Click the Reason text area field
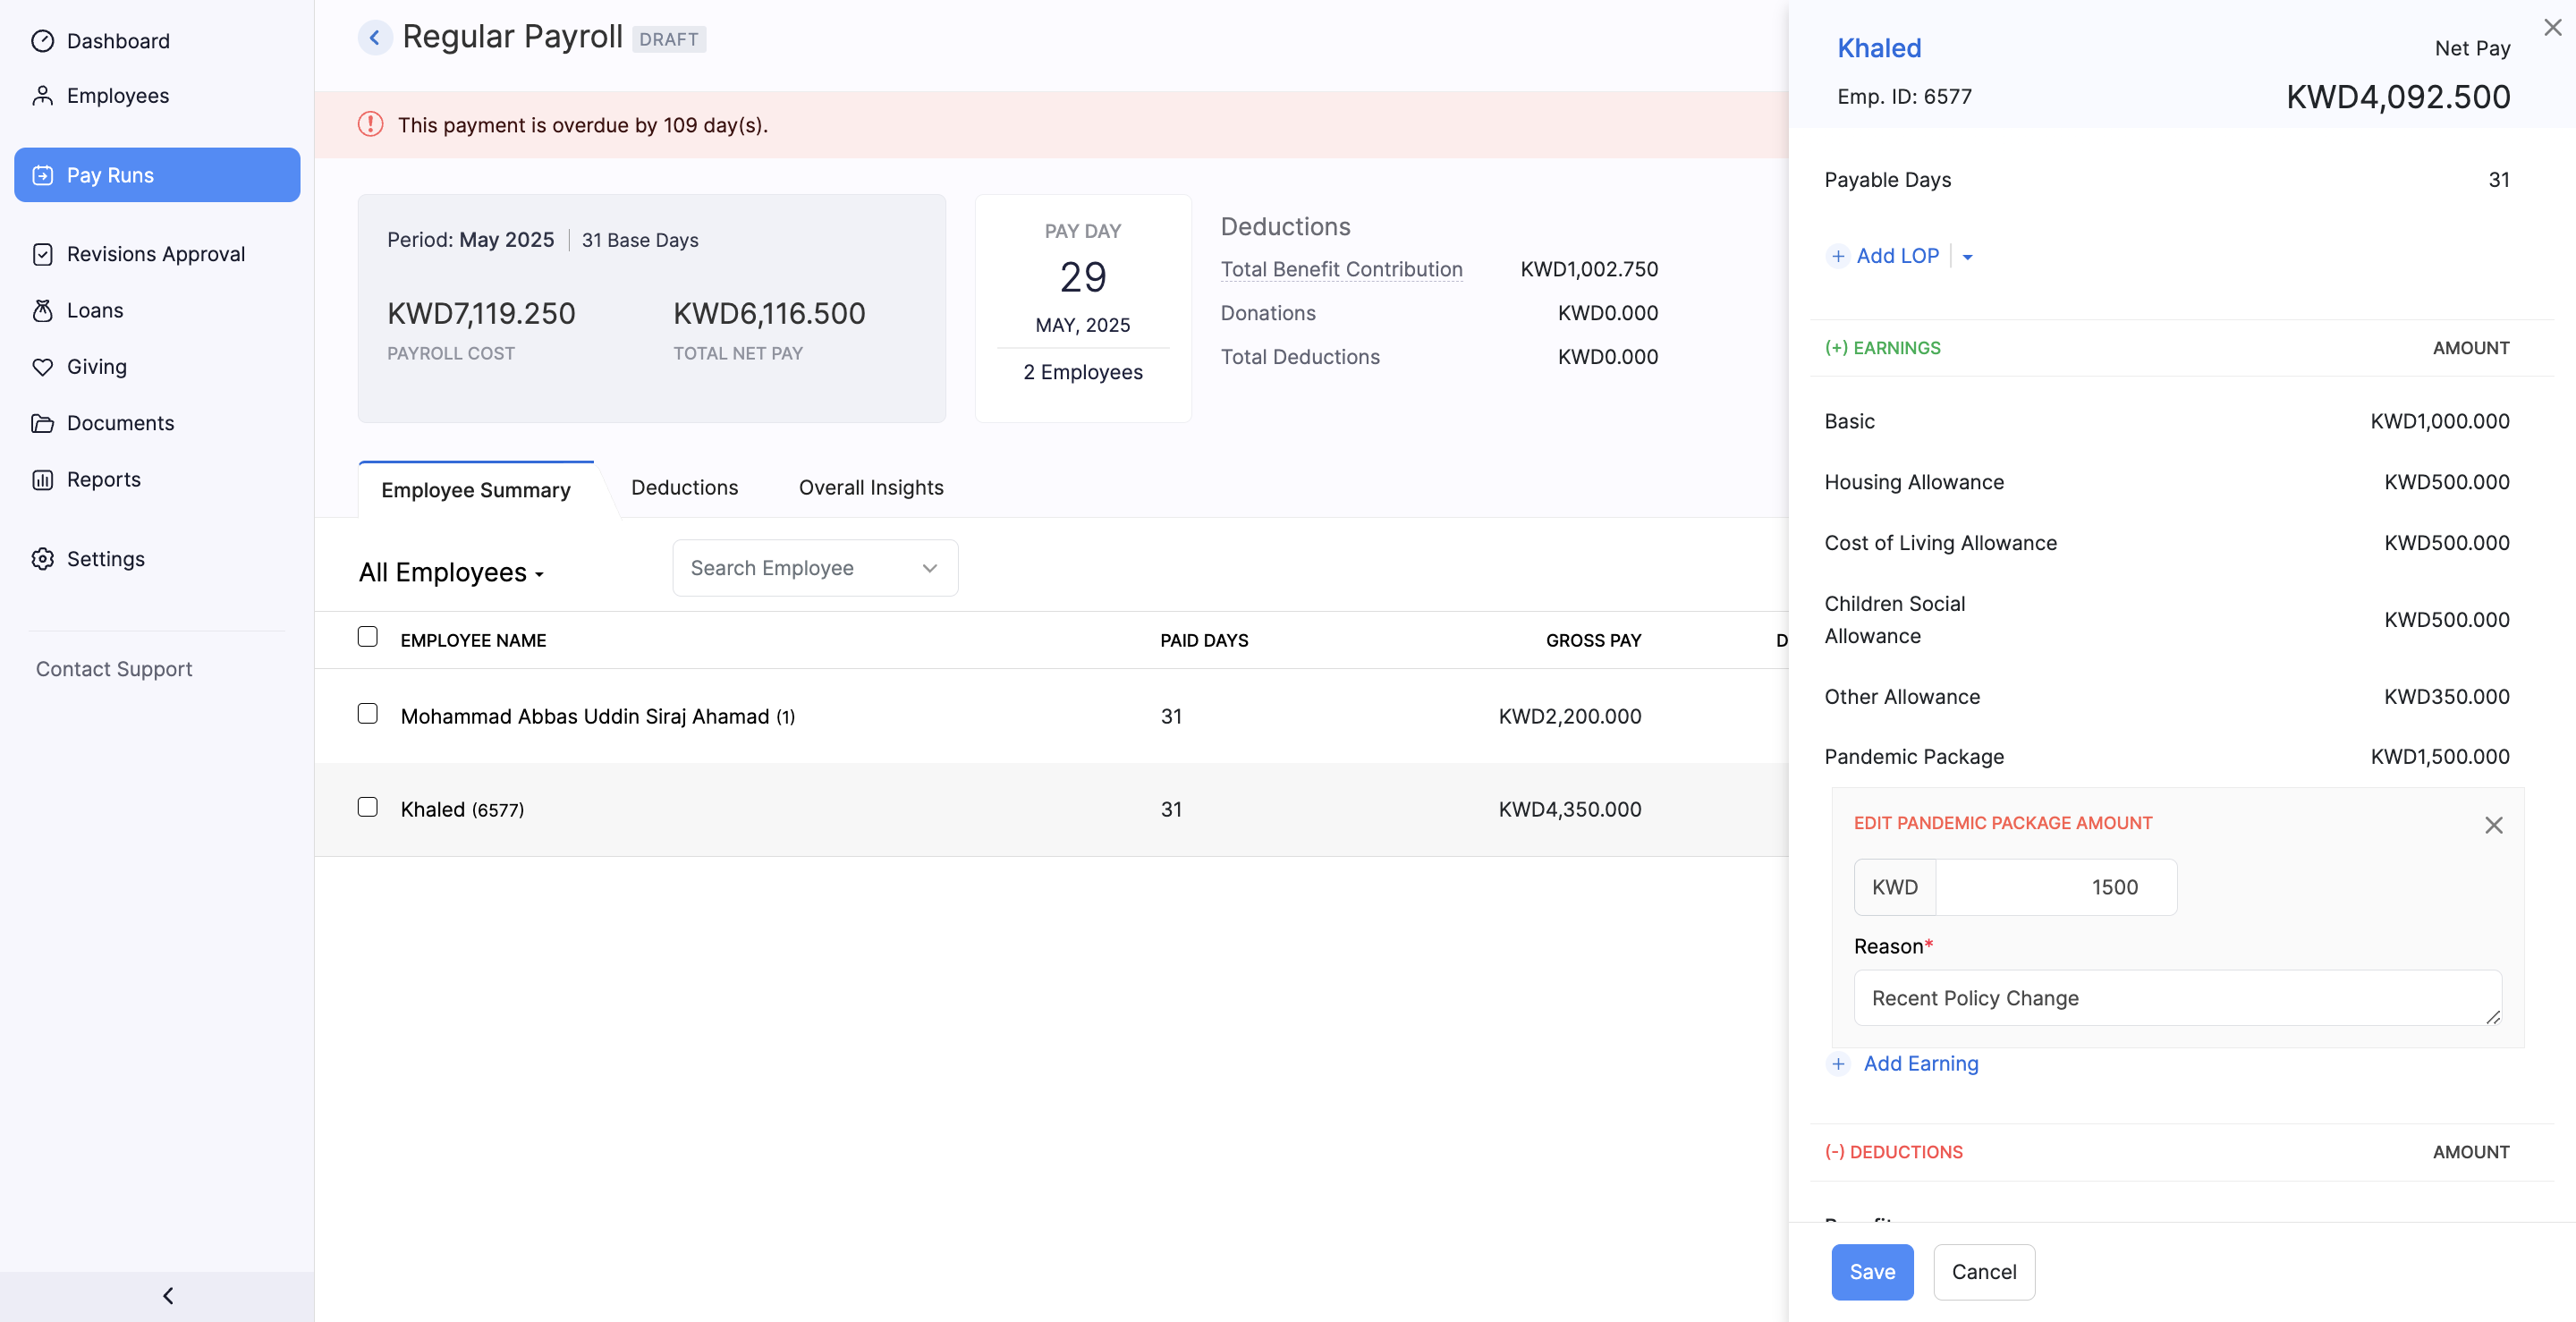Screen dimensions: 2576x1322 pyautogui.click(x=2176, y=998)
